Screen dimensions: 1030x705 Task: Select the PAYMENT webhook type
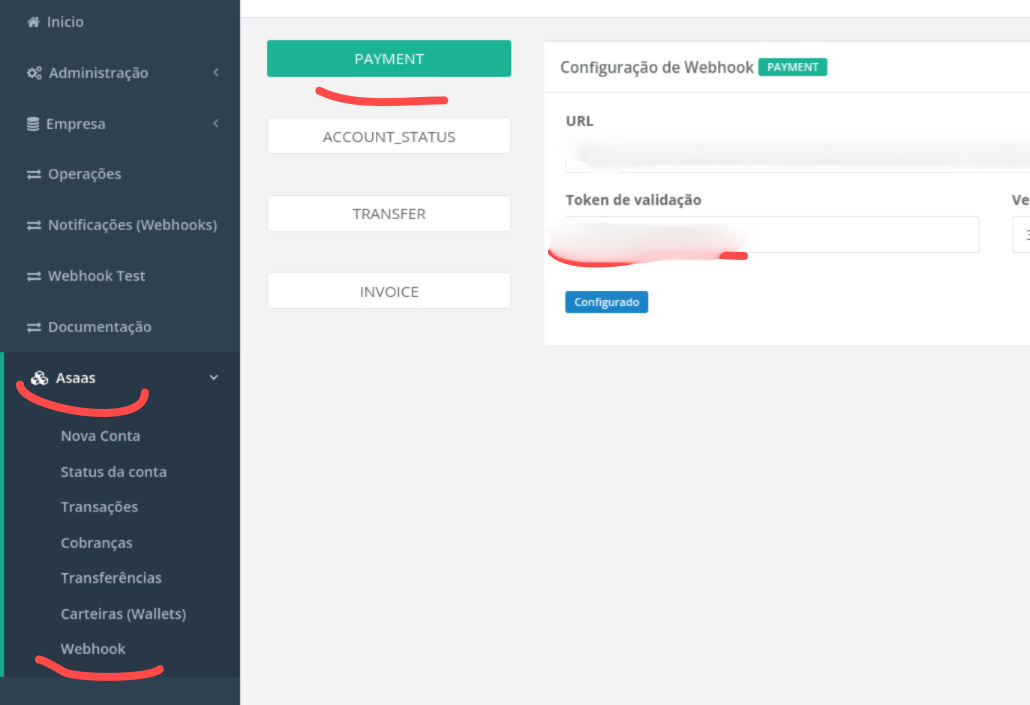point(388,59)
